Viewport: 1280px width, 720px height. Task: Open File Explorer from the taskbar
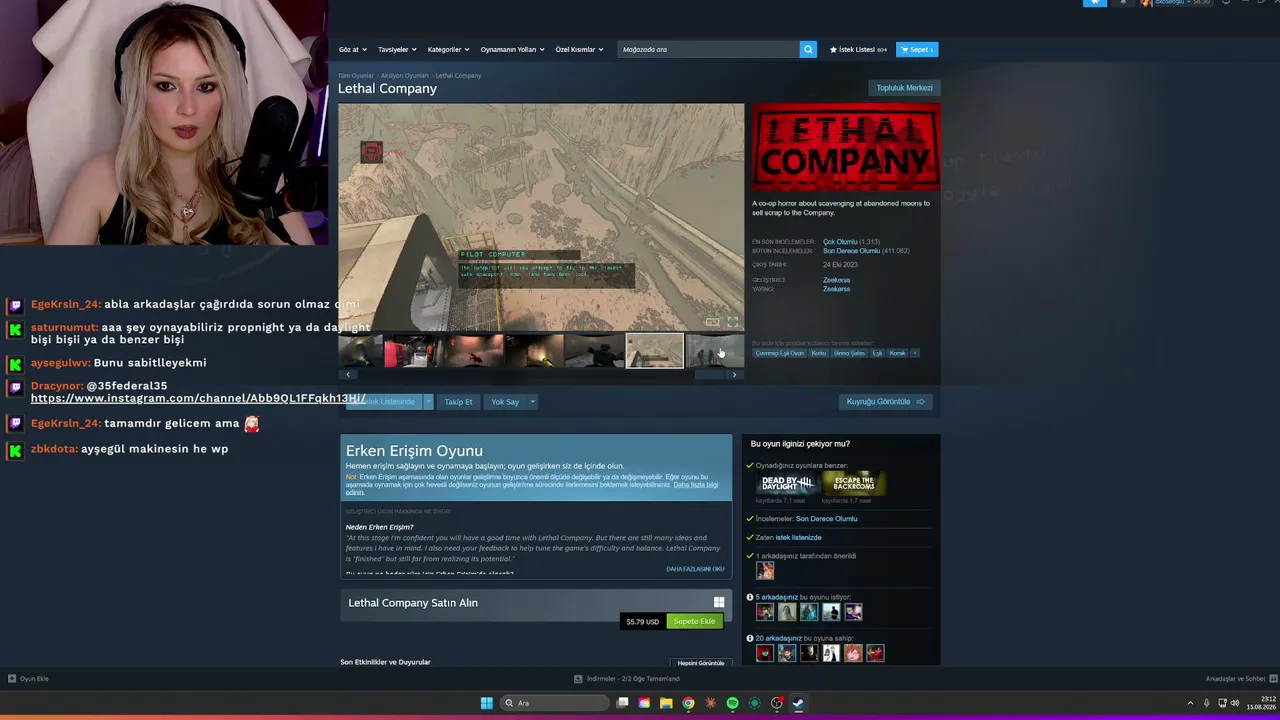point(666,703)
